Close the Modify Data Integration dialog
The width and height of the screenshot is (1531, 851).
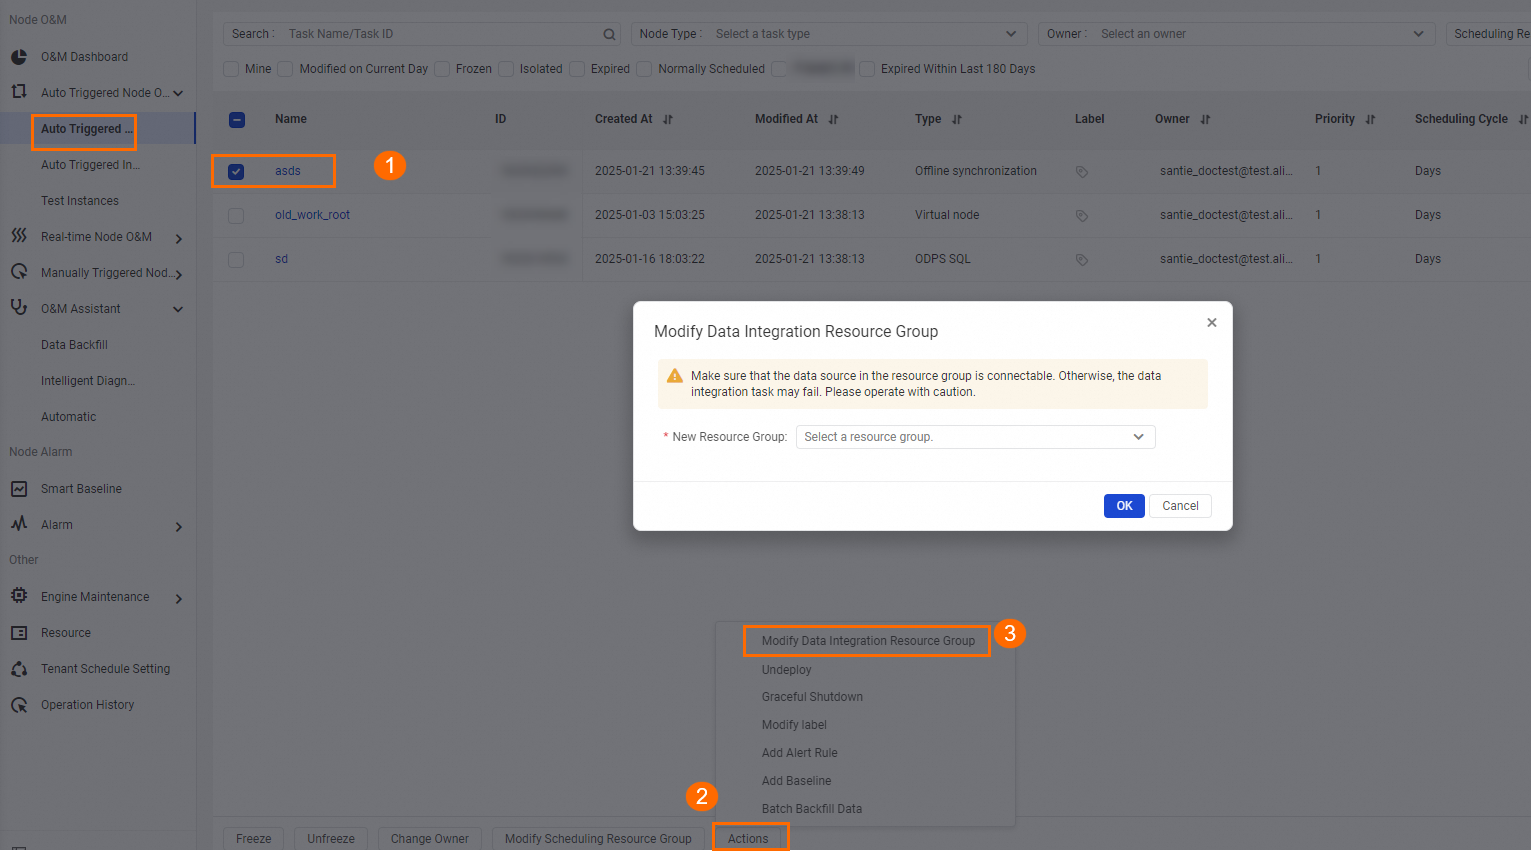[1211, 322]
